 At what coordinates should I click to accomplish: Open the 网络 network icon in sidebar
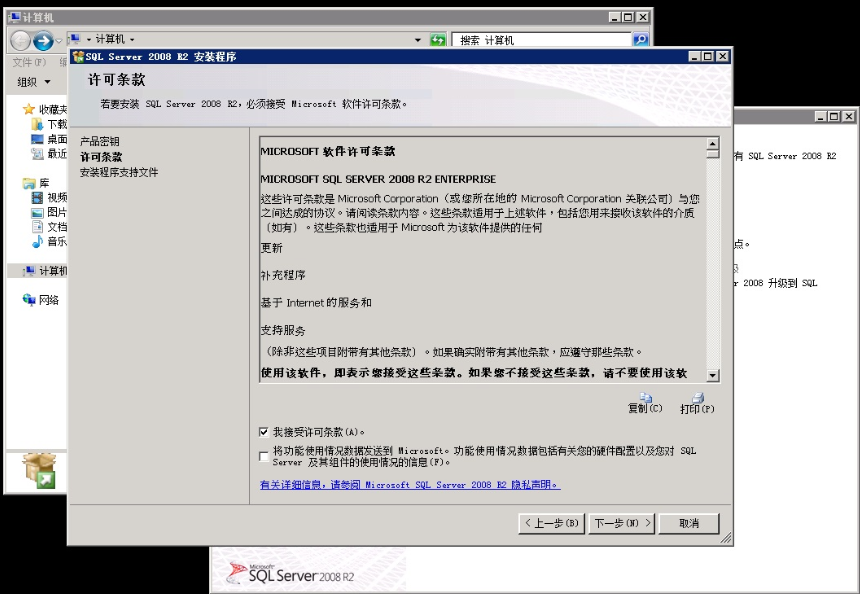click(x=29, y=299)
